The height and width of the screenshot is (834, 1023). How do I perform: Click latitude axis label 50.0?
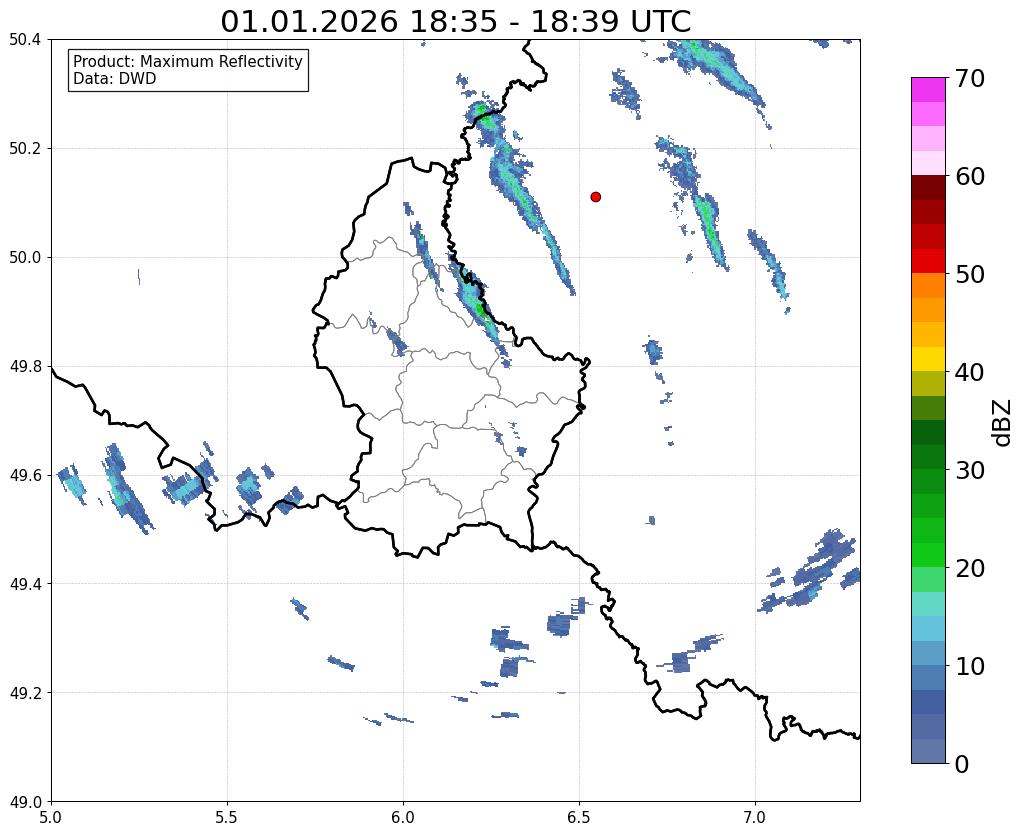25,258
